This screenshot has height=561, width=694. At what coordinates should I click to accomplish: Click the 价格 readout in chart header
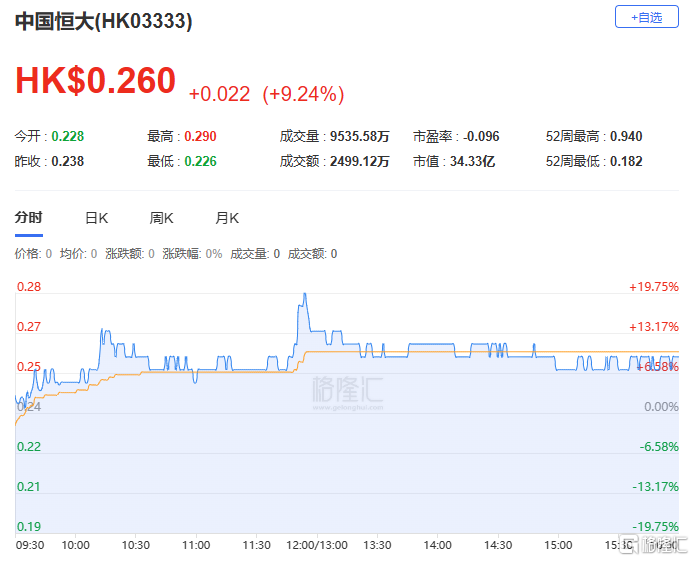33,254
